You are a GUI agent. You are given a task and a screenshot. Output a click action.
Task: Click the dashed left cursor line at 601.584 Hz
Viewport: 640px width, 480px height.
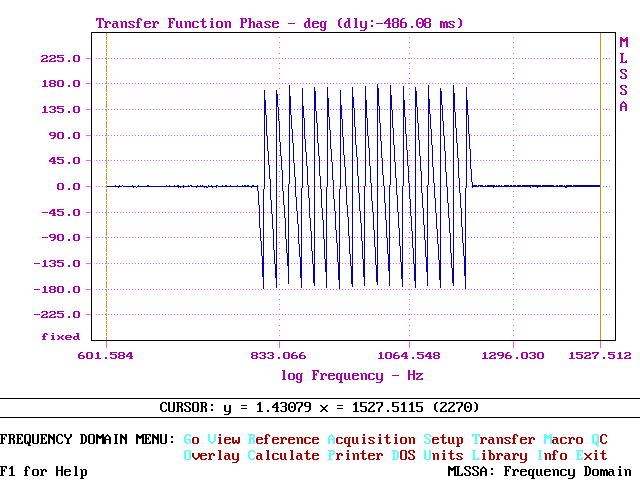[107, 186]
